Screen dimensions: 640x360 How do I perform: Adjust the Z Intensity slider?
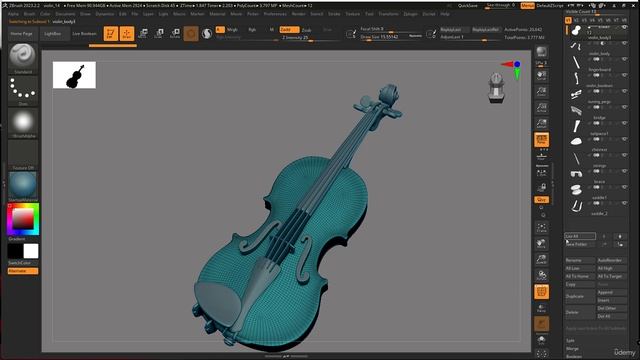click(309, 38)
